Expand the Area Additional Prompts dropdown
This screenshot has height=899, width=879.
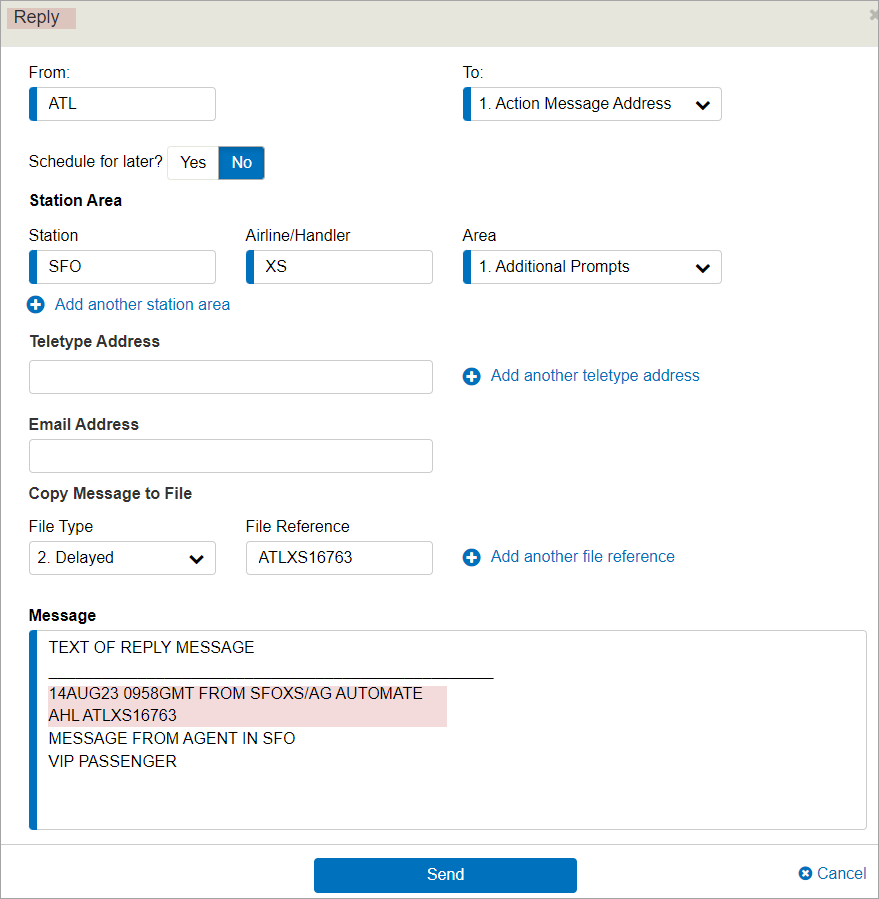point(592,267)
